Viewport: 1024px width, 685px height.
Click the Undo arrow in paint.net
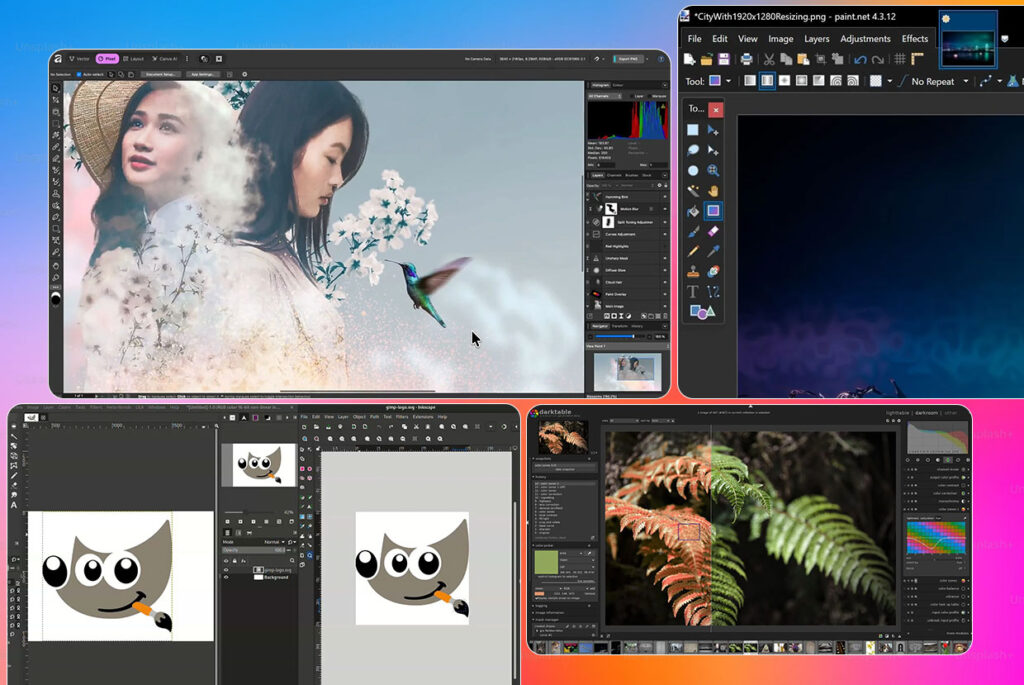point(860,59)
